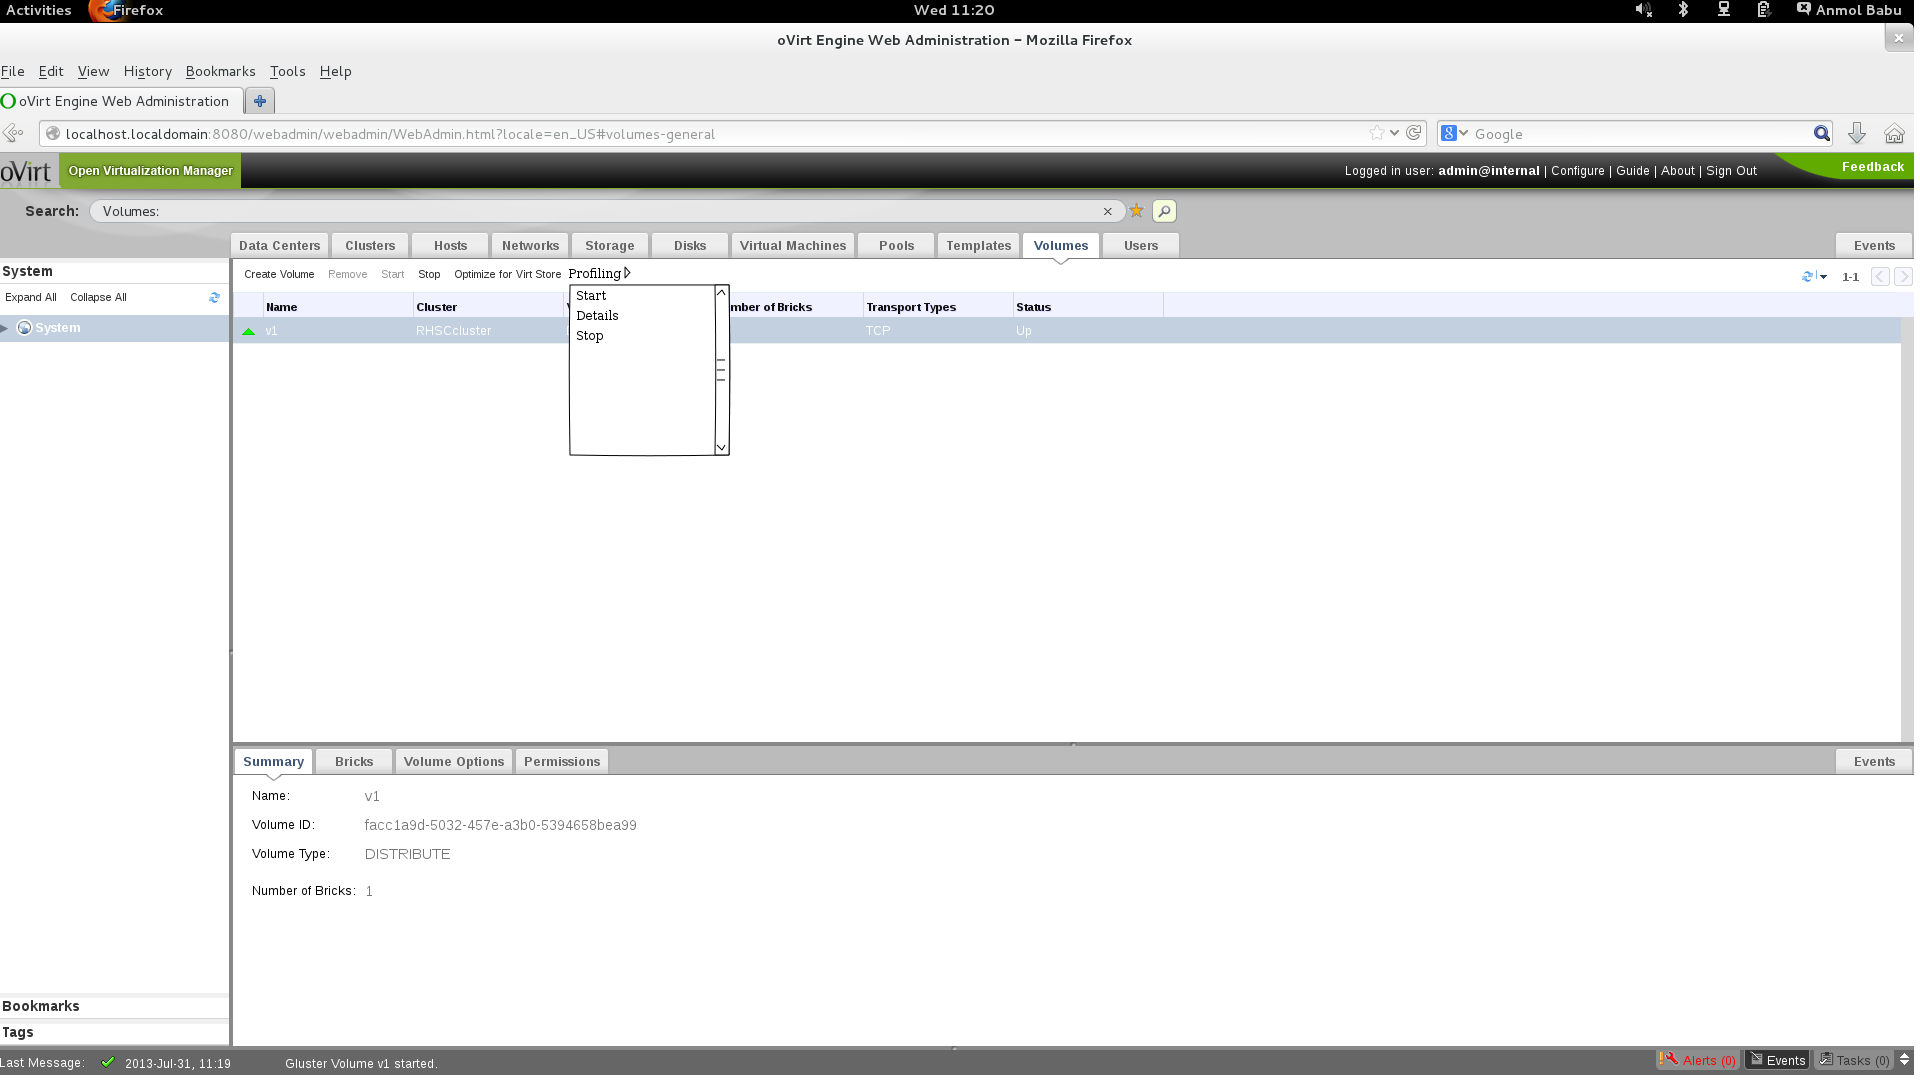Click the bookmark star next to search bar

tap(1136, 211)
